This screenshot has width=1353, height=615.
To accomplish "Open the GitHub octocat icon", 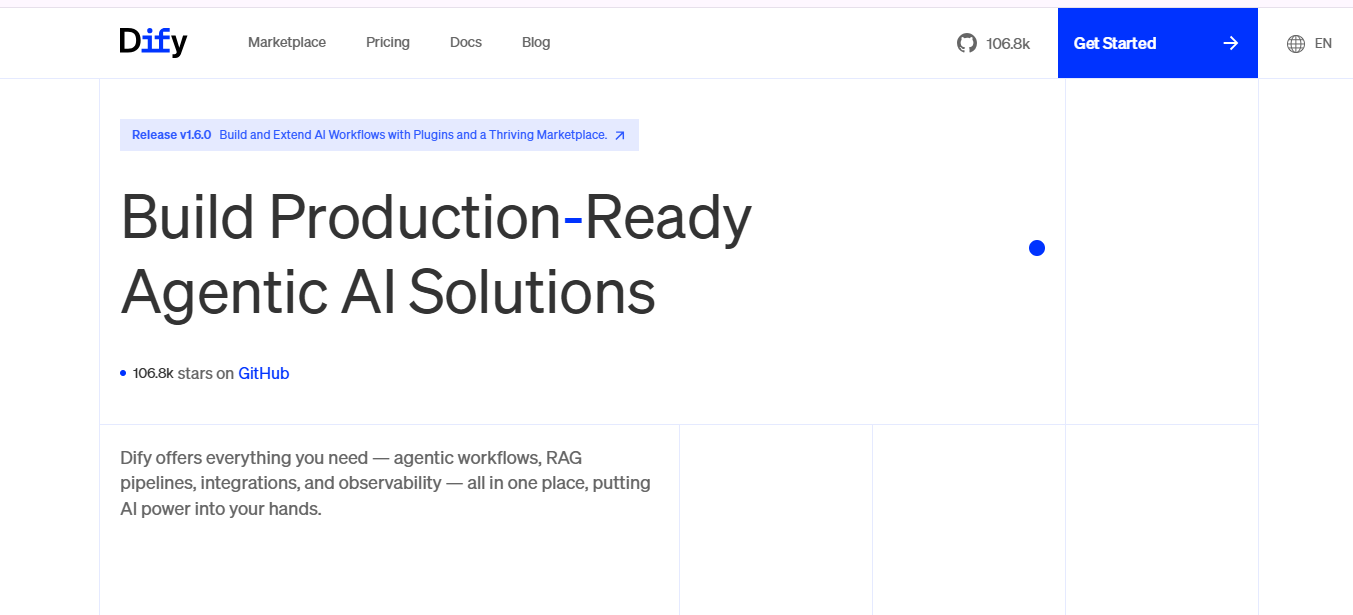I will [x=967, y=43].
